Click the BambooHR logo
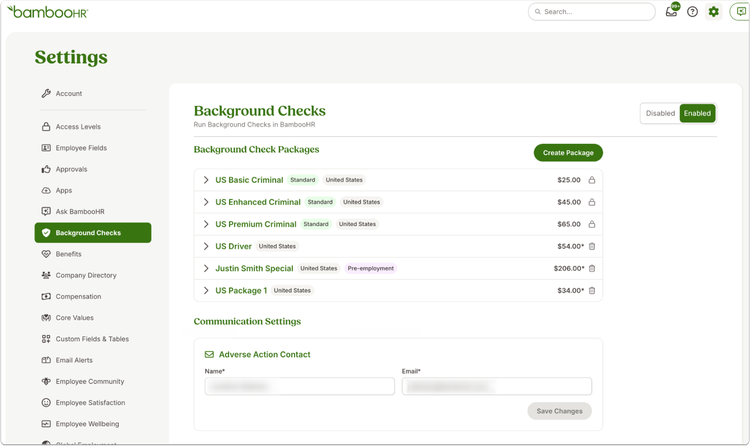Screen dimensions: 750x446 tap(47, 12)
